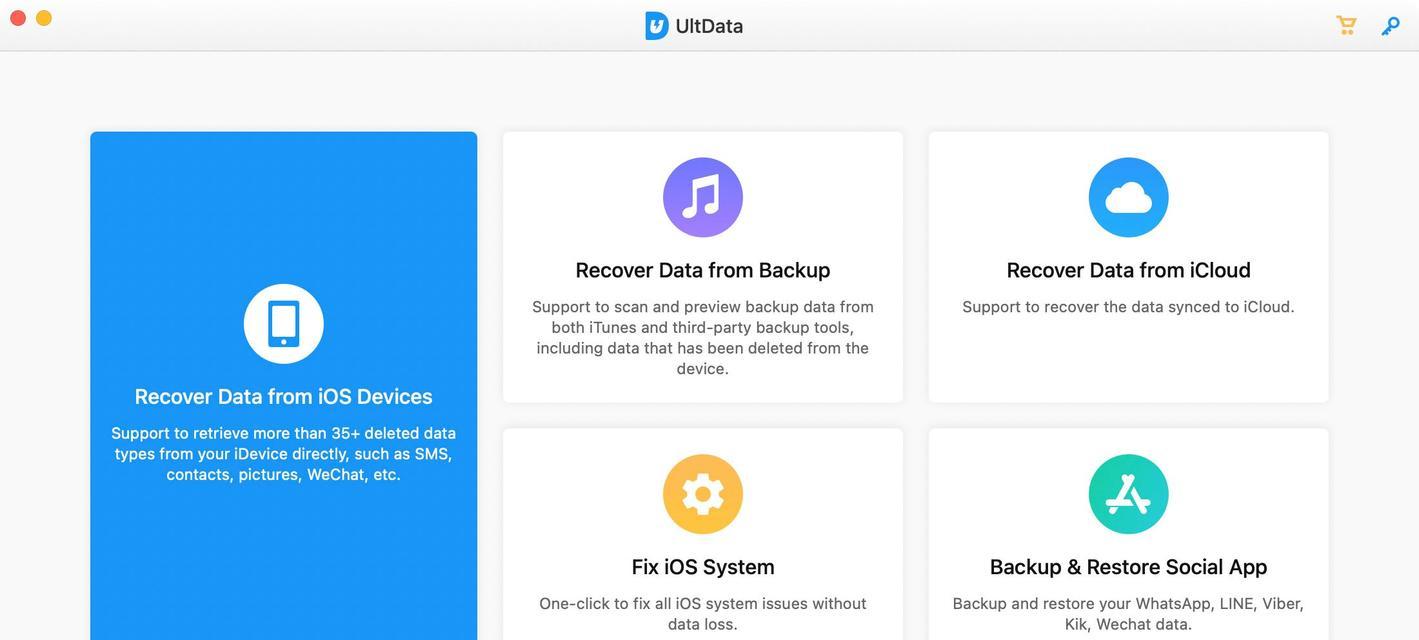This screenshot has height=640, width=1419.
Task: Click the UltData logo icon
Action: (656, 26)
